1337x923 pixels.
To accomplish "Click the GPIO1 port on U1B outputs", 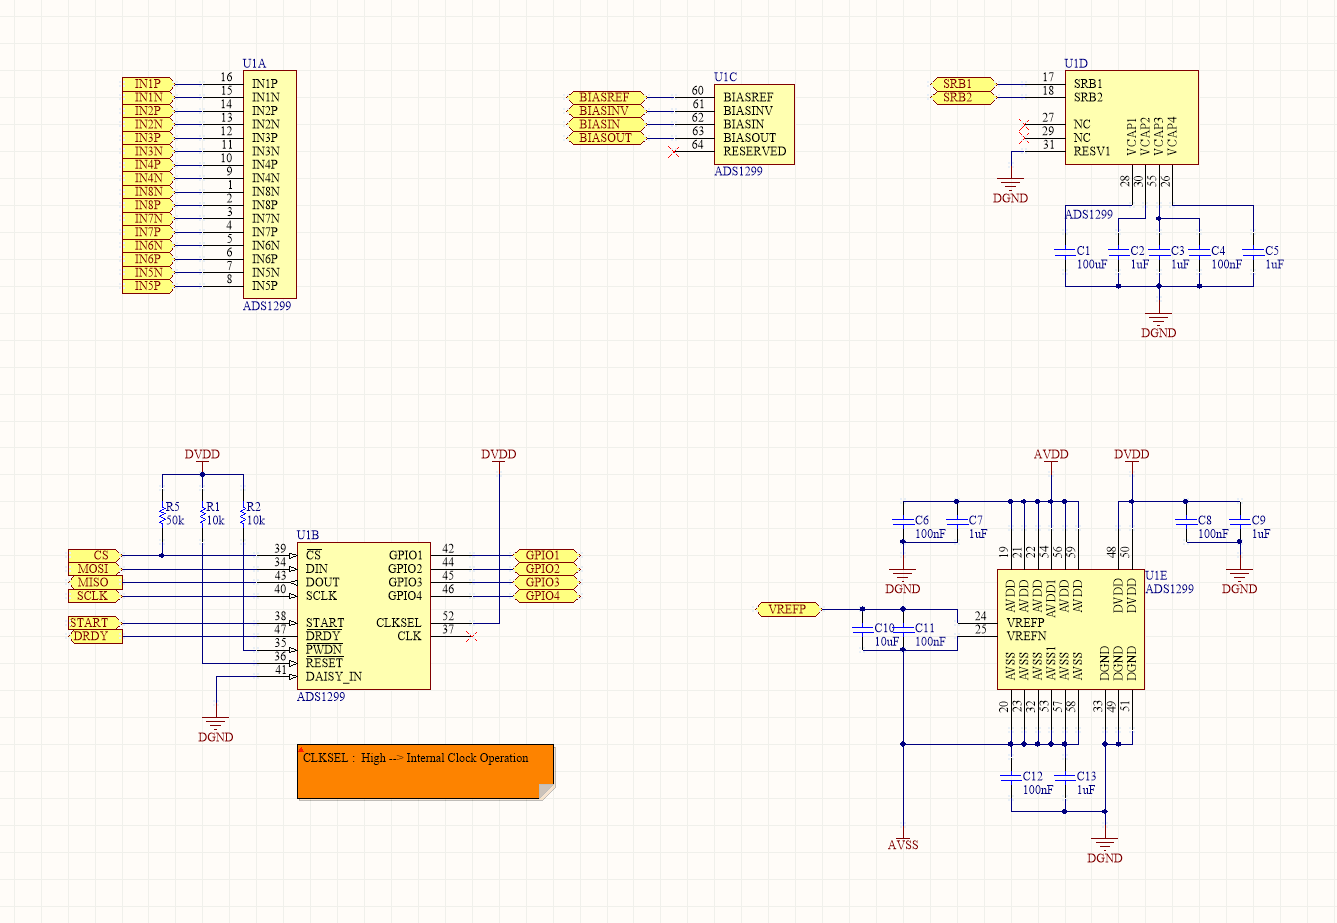I will 546,556.
